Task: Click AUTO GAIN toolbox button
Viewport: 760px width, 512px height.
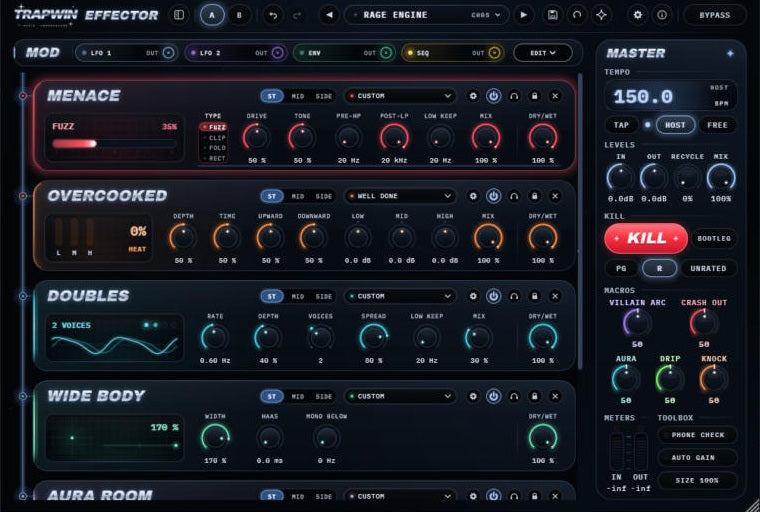Action: pos(698,458)
